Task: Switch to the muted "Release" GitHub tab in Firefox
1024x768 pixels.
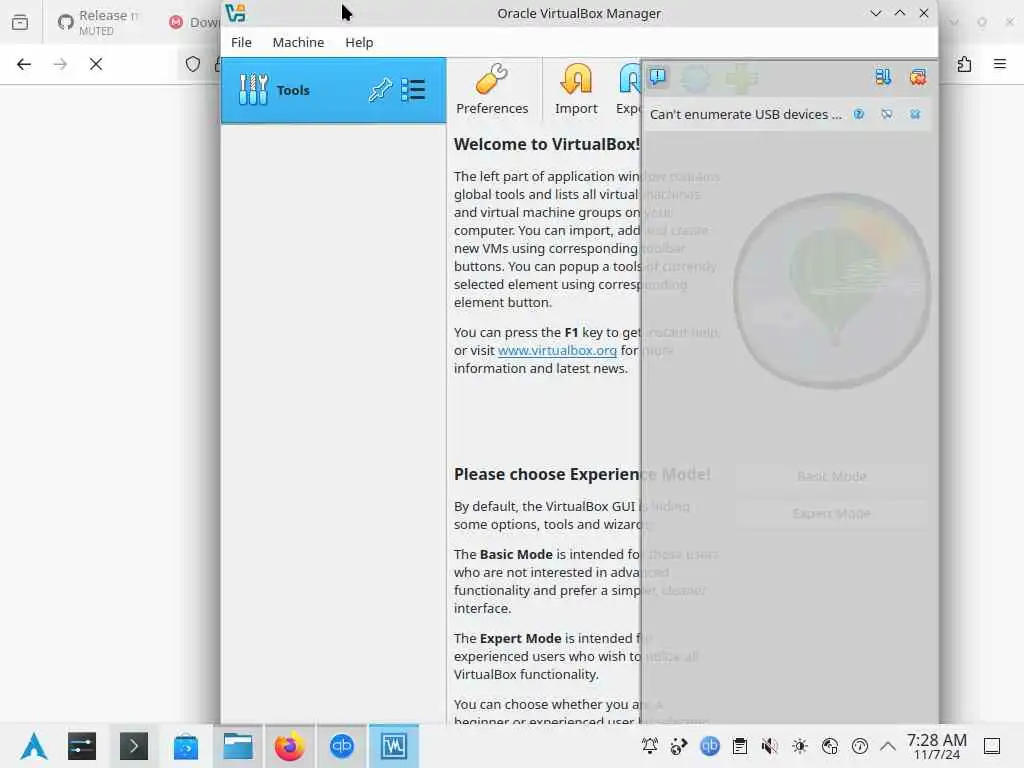Action: [x=99, y=22]
